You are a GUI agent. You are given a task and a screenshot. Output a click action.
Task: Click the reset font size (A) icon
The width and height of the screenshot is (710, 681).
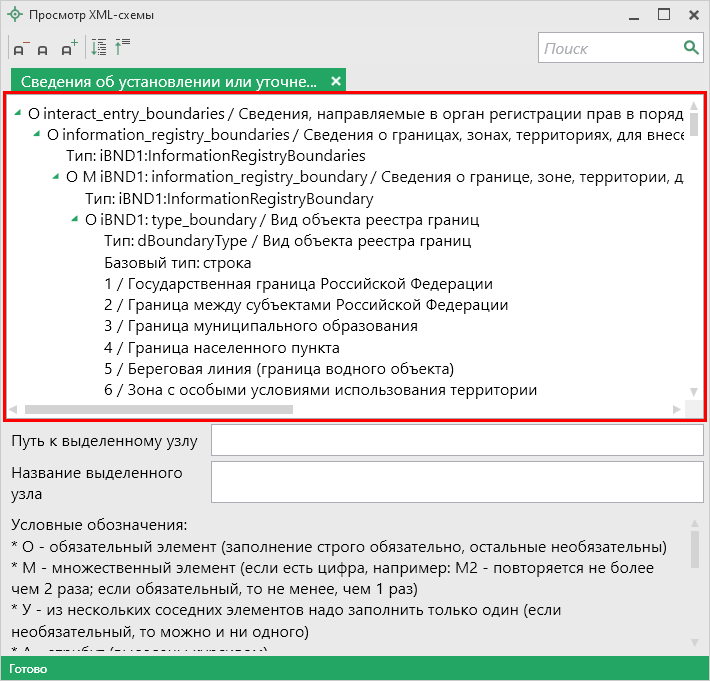coord(43,48)
